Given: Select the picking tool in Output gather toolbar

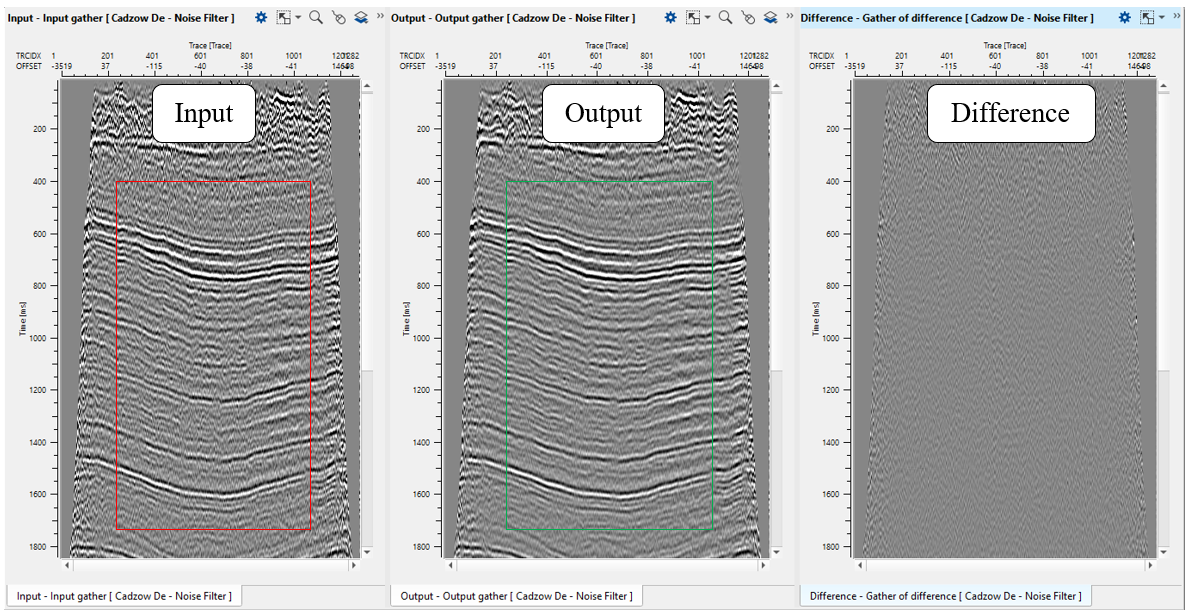Looking at the screenshot, I should [748, 18].
